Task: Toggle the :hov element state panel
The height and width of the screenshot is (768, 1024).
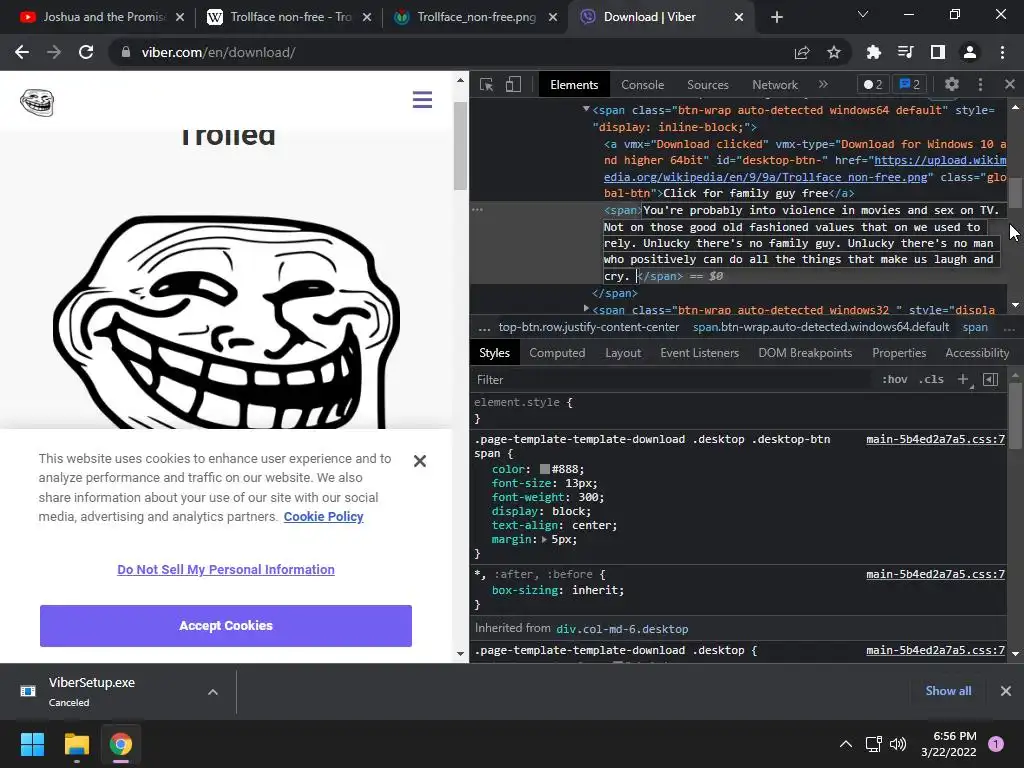Action: (895, 379)
